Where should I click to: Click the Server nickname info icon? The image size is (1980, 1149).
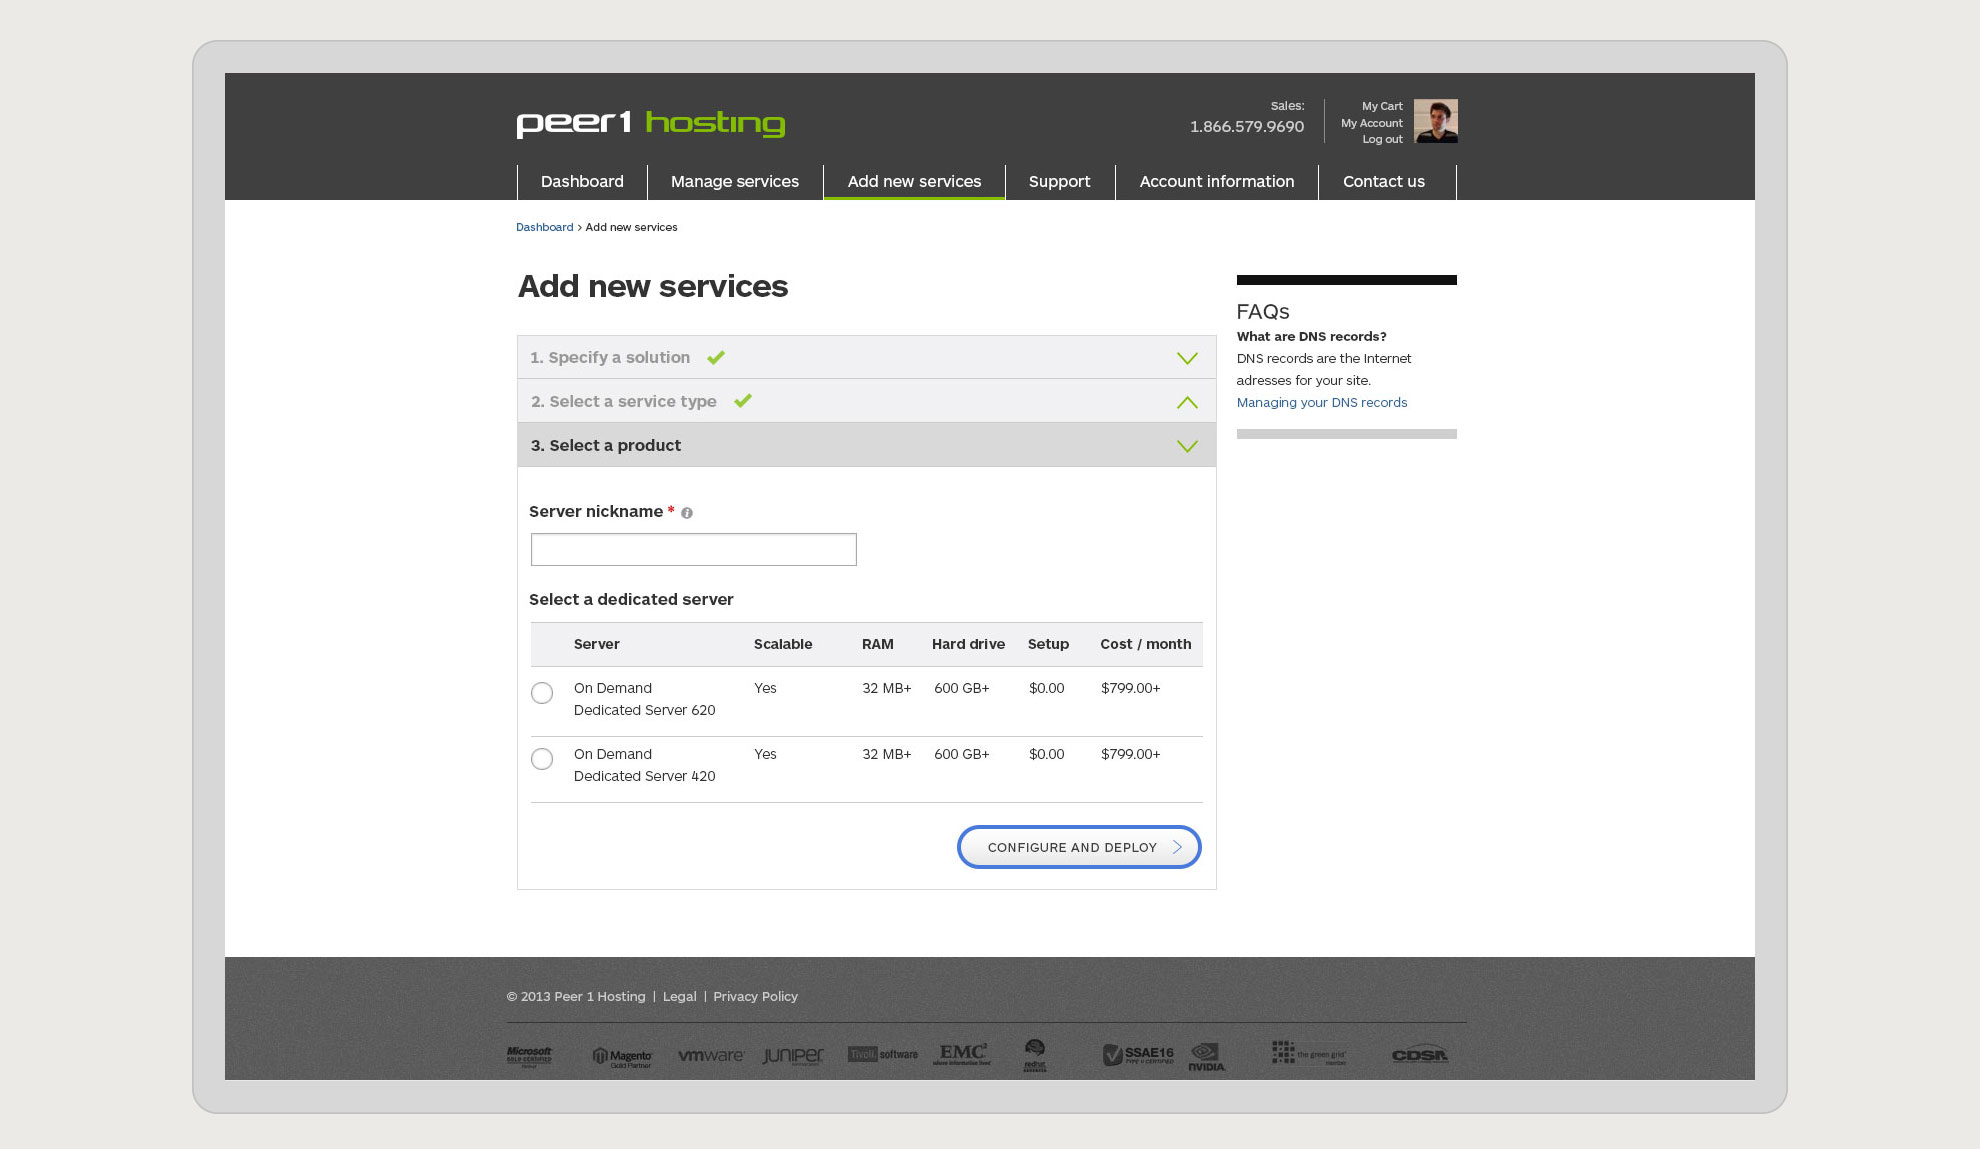click(x=687, y=513)
